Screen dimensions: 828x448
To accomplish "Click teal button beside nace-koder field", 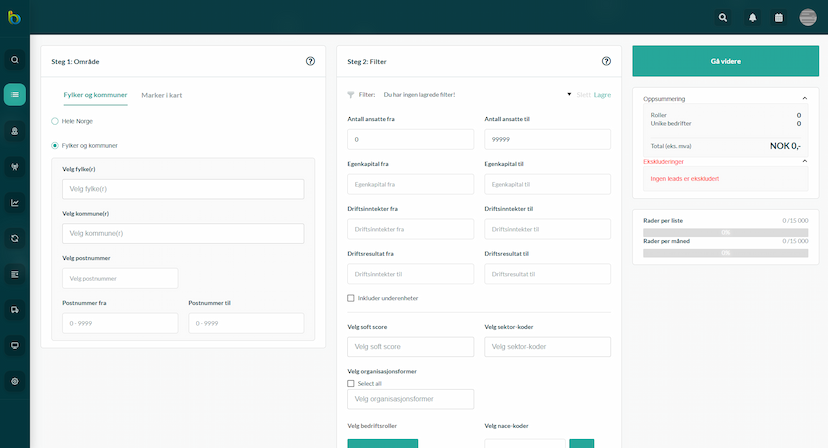I will pos(581,443).
